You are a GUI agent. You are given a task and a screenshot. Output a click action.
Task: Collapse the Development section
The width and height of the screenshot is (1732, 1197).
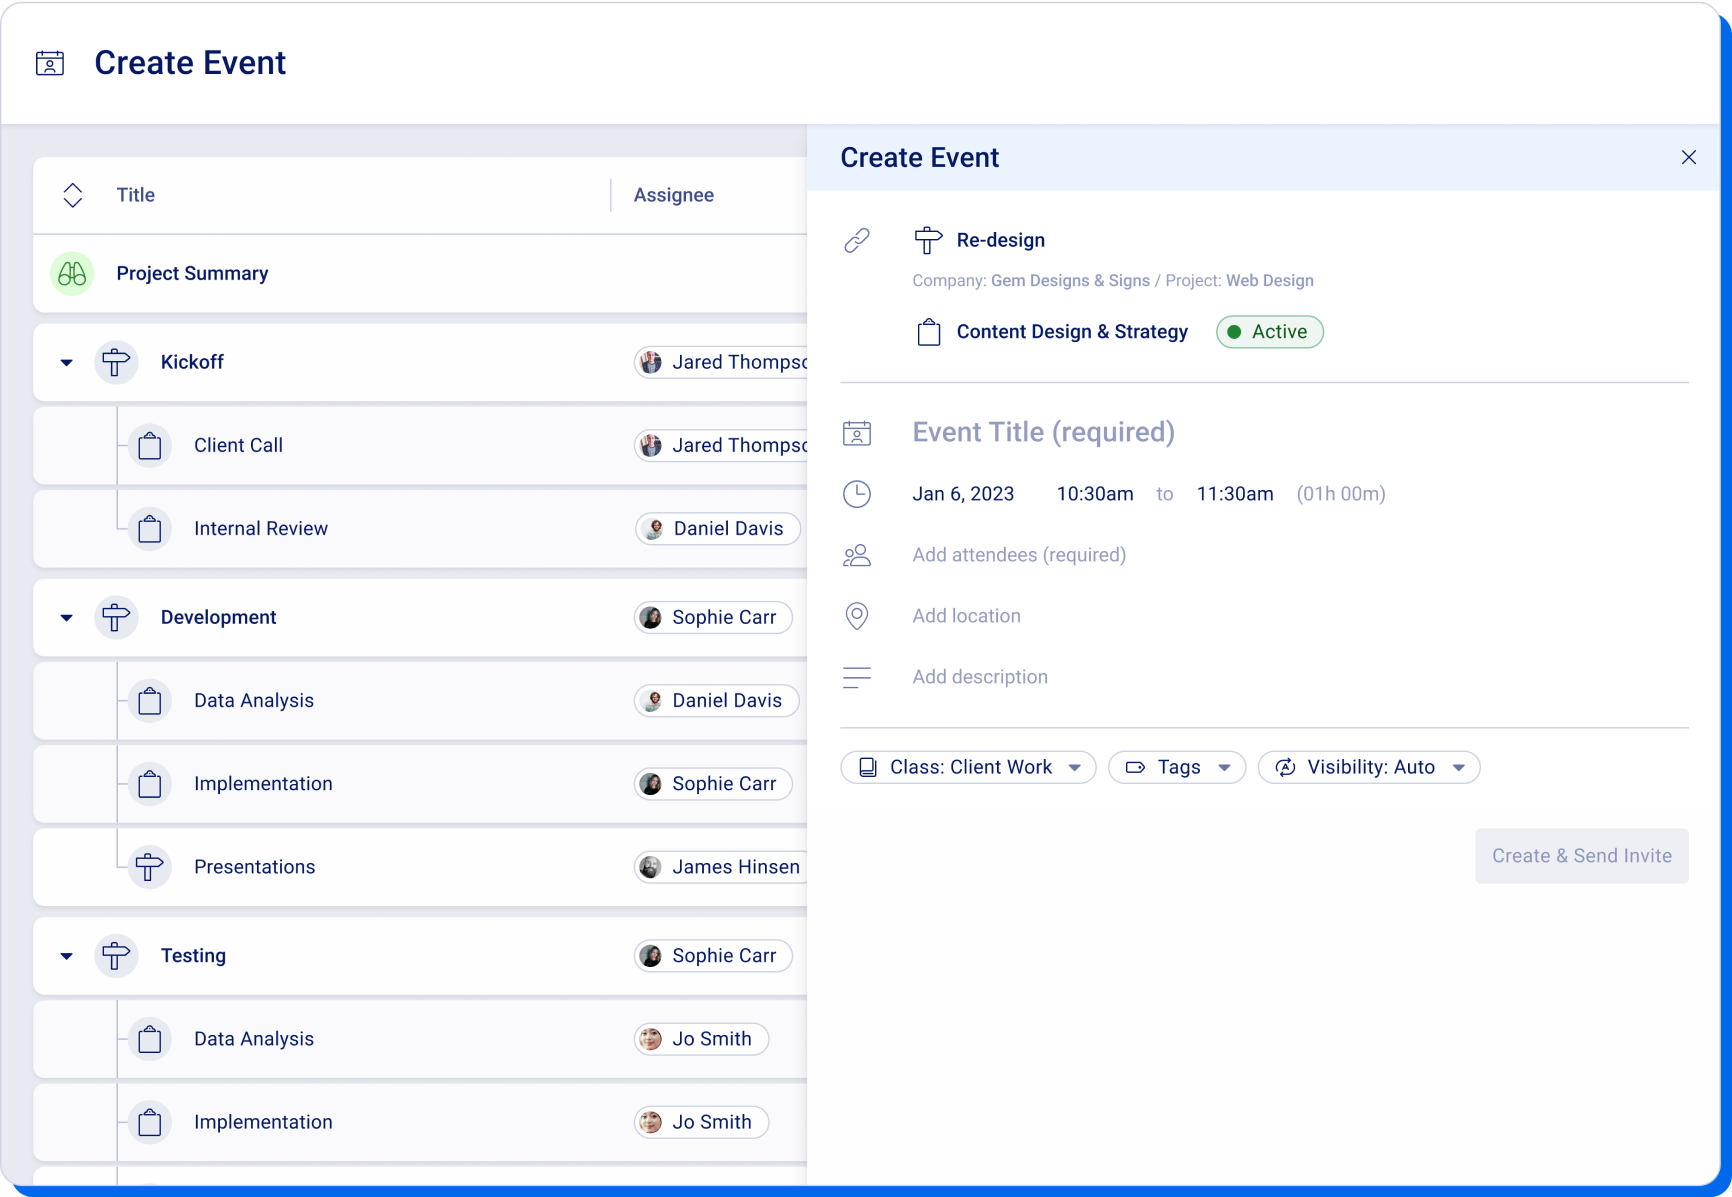point(66,617)
